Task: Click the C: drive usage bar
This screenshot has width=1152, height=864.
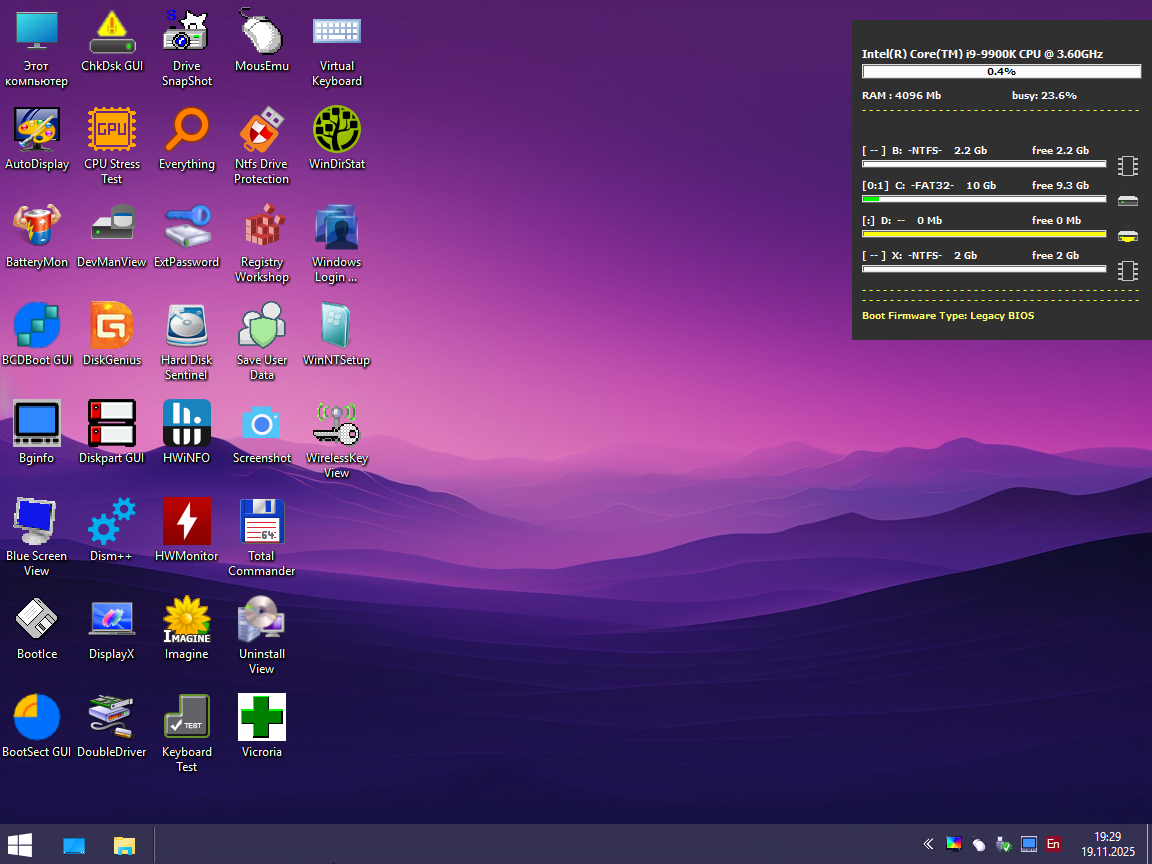Action: click(x=984, y=199)
